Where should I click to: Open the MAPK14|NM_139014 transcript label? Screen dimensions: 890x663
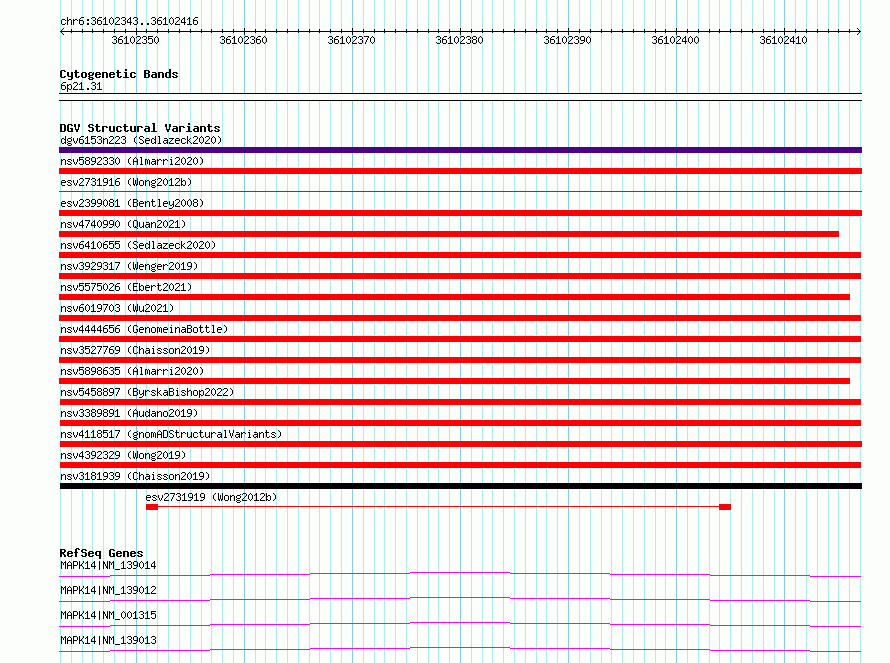click(x=108, y=565)
